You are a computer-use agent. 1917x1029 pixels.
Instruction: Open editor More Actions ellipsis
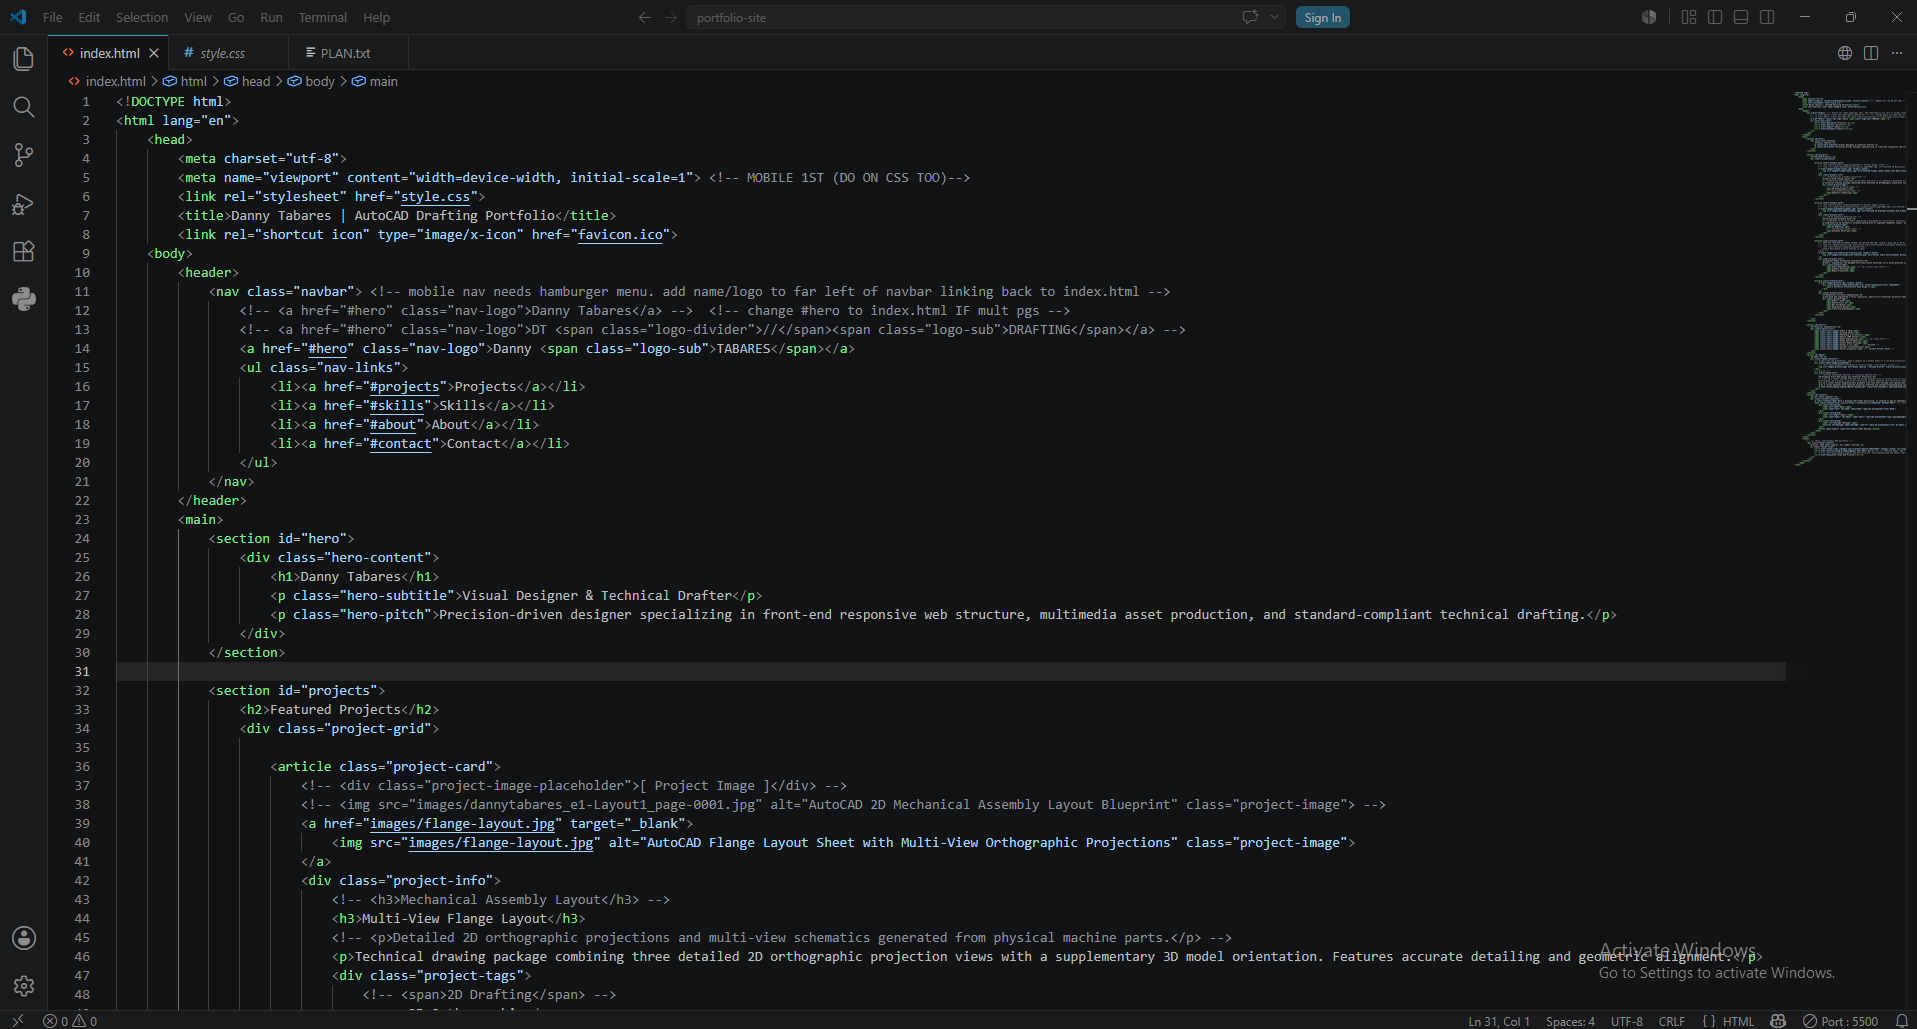point(1897,53)
